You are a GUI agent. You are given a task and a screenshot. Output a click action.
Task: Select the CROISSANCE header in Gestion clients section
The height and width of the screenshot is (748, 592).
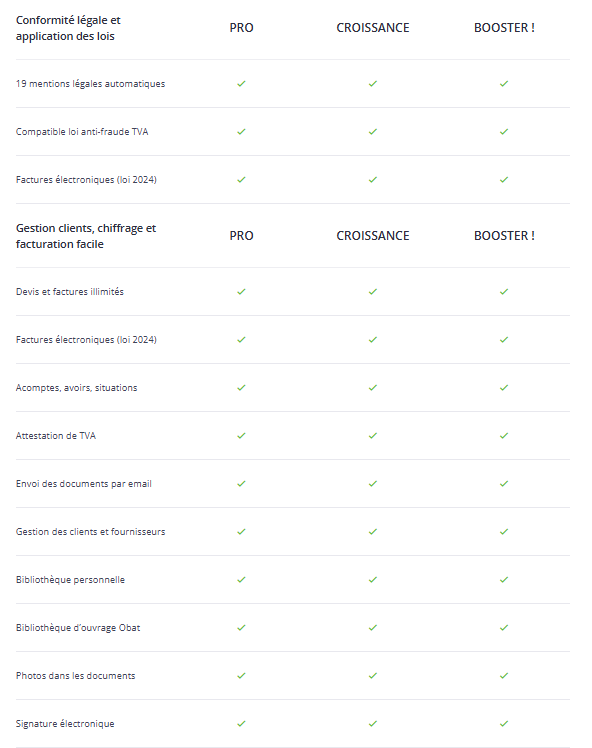373,236
